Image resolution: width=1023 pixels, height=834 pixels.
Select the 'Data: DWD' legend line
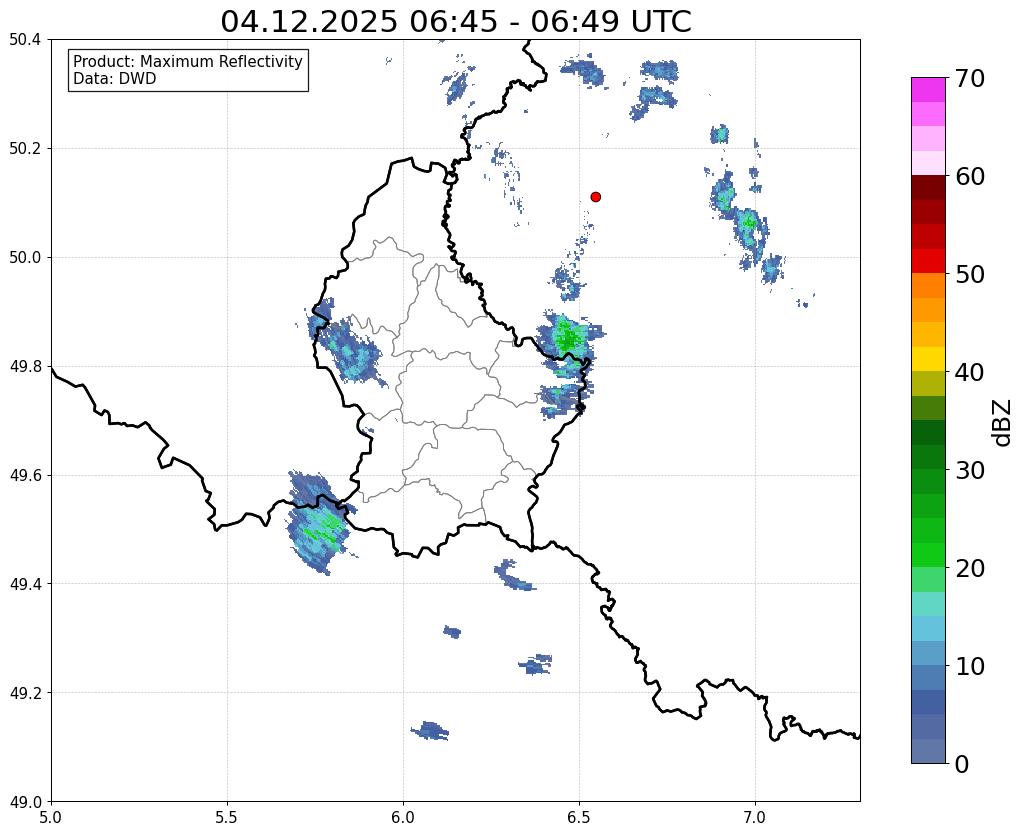click(x=115, y=79)
